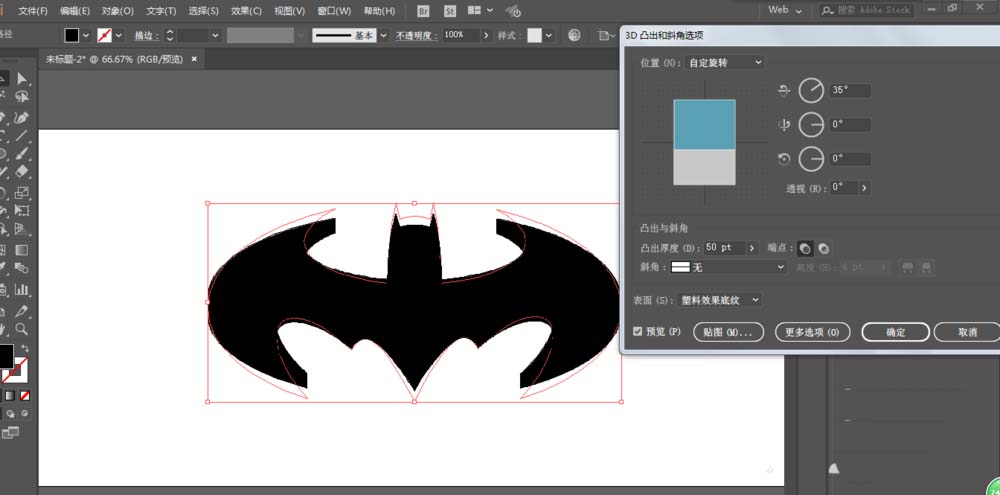Click the black fill swatch in control bar
1000x495 pixels.
(71, 35)
